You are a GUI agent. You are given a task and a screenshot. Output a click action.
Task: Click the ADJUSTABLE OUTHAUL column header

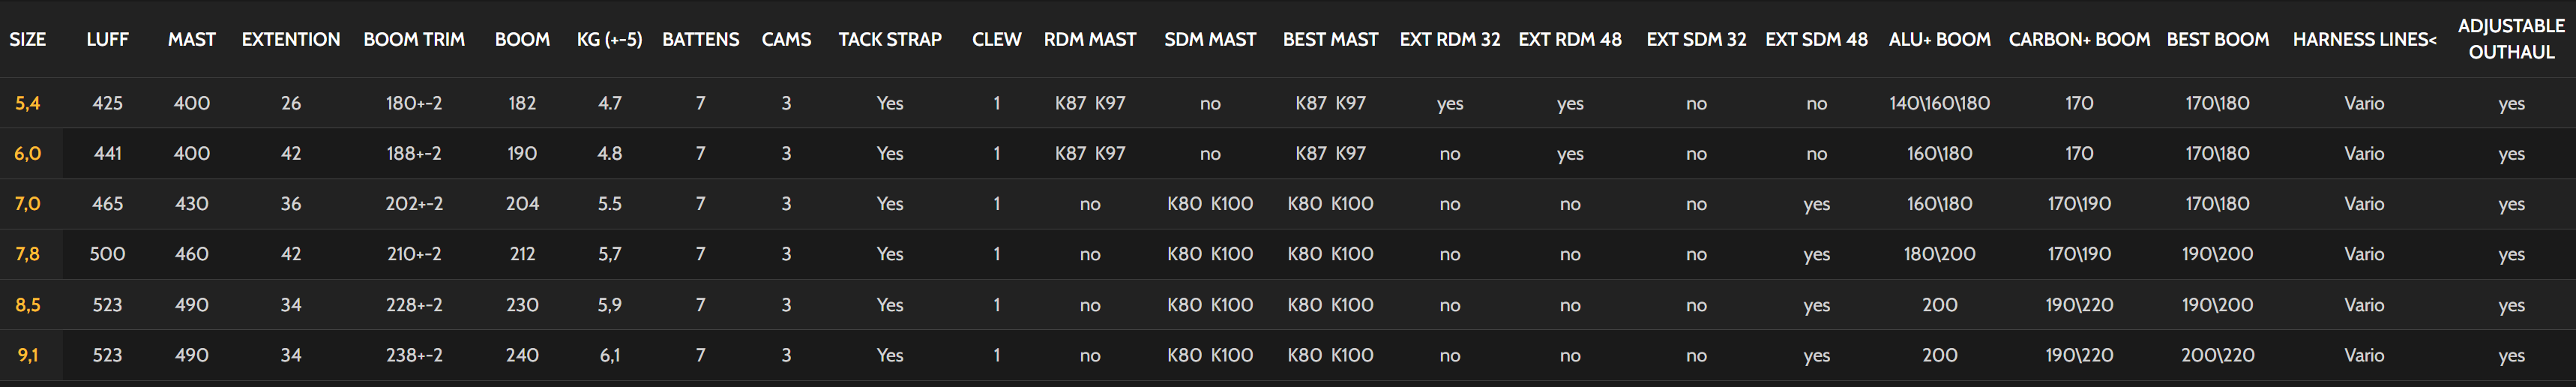2510,39
